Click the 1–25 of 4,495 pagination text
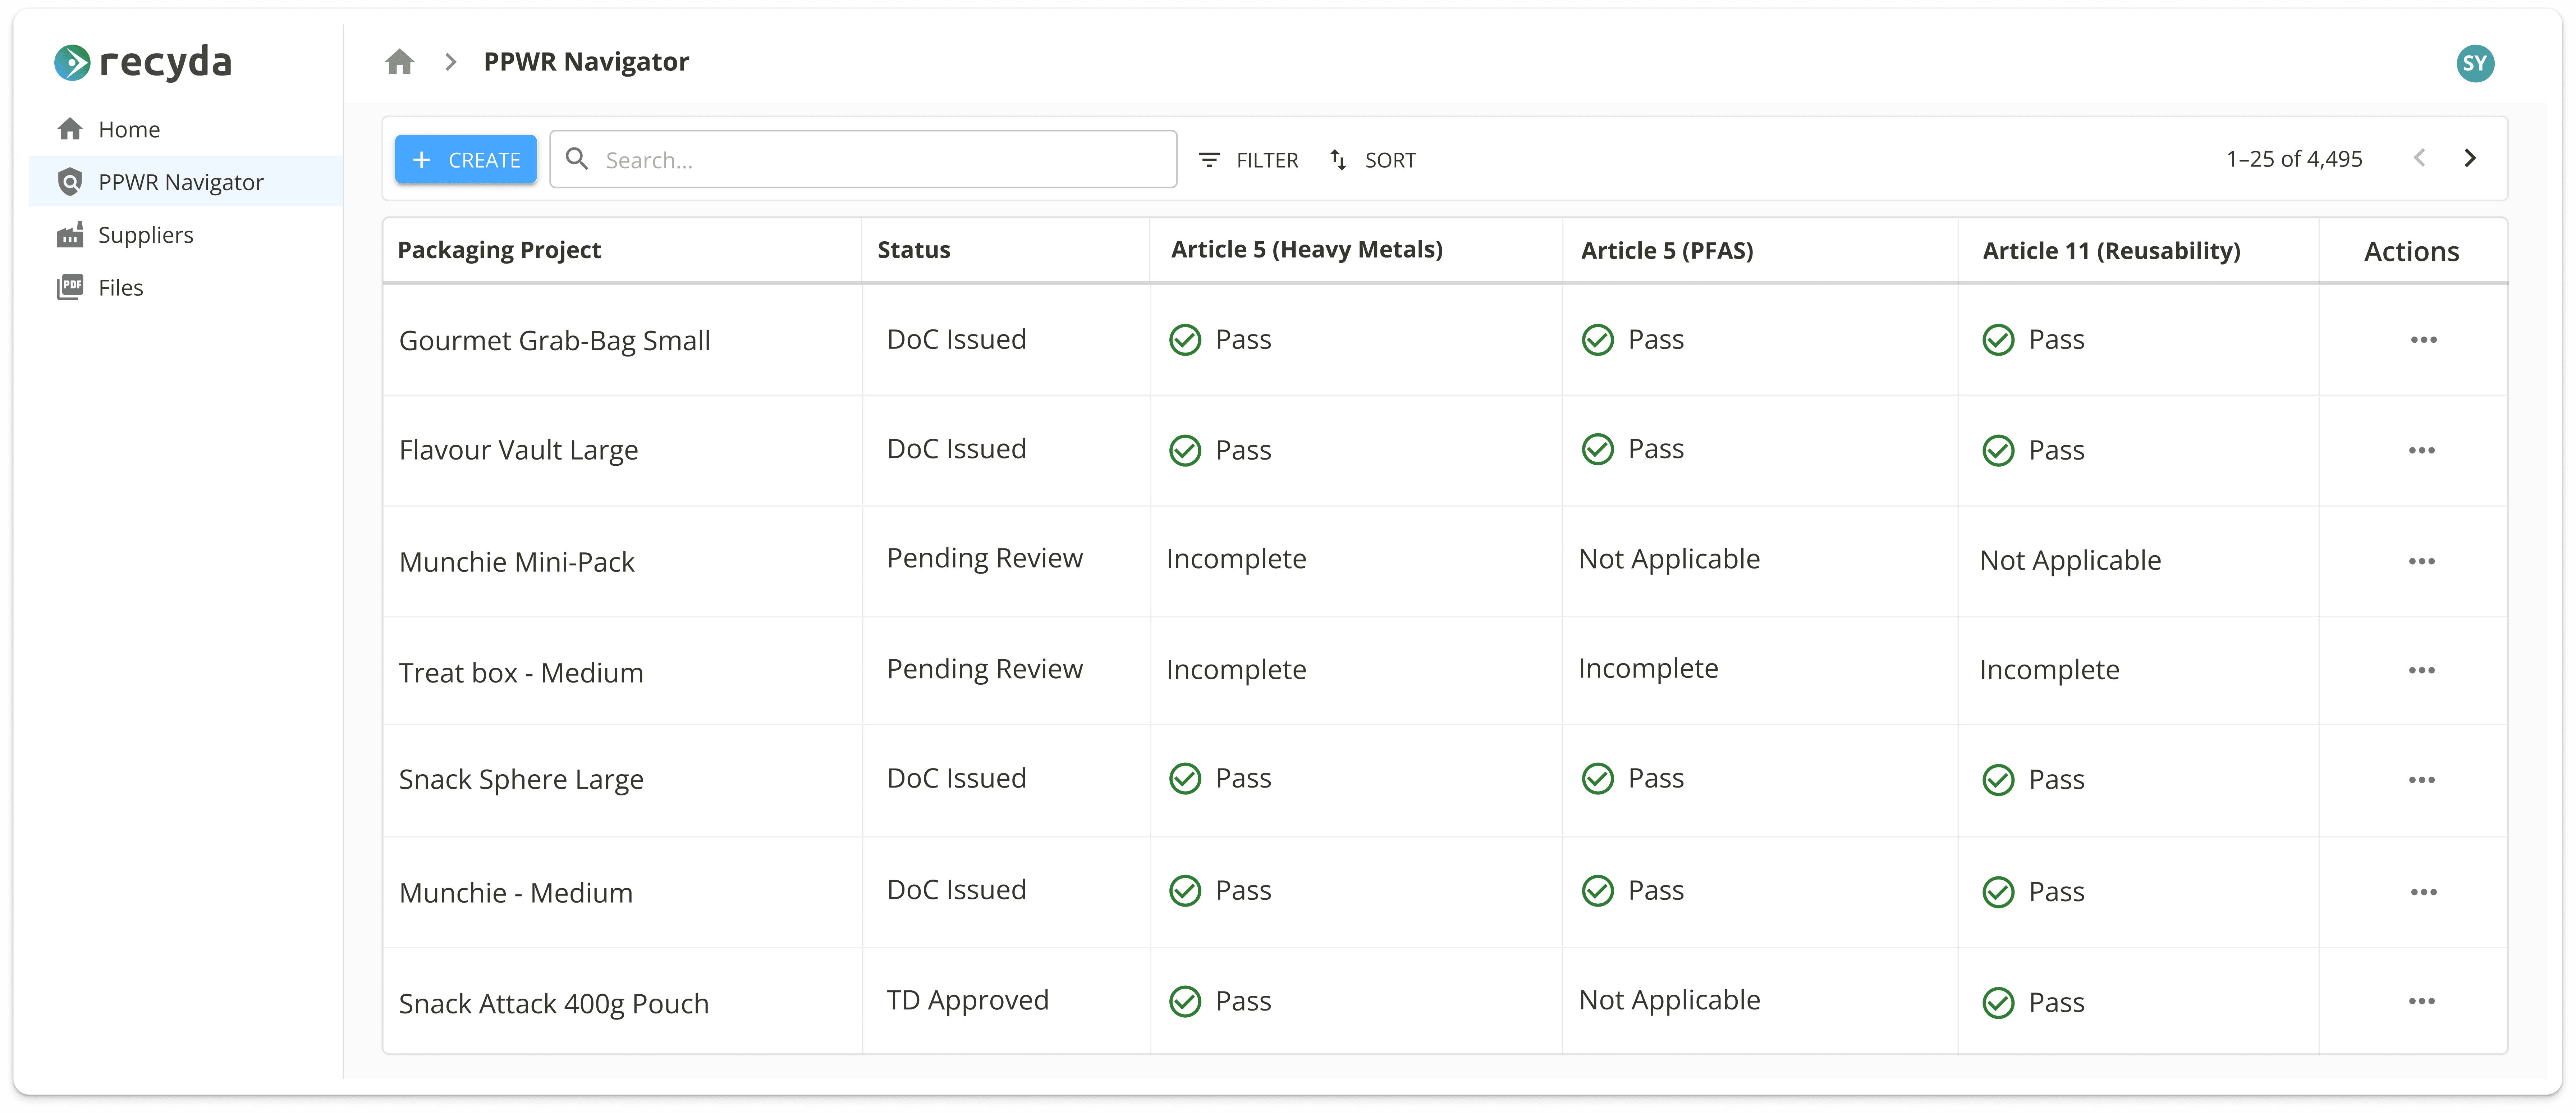 [2294, 159]
